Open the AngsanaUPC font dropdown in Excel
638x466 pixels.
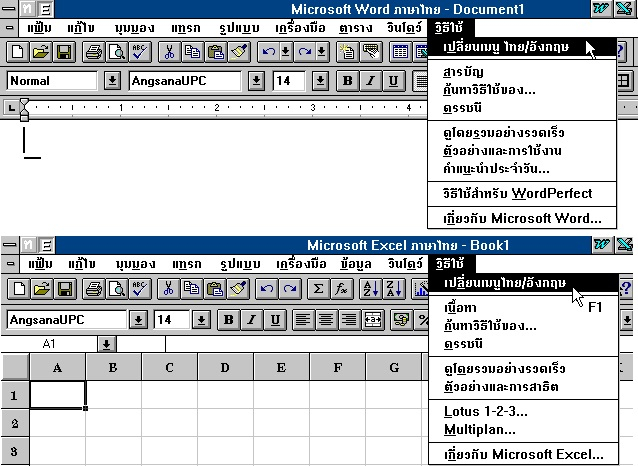138,320
